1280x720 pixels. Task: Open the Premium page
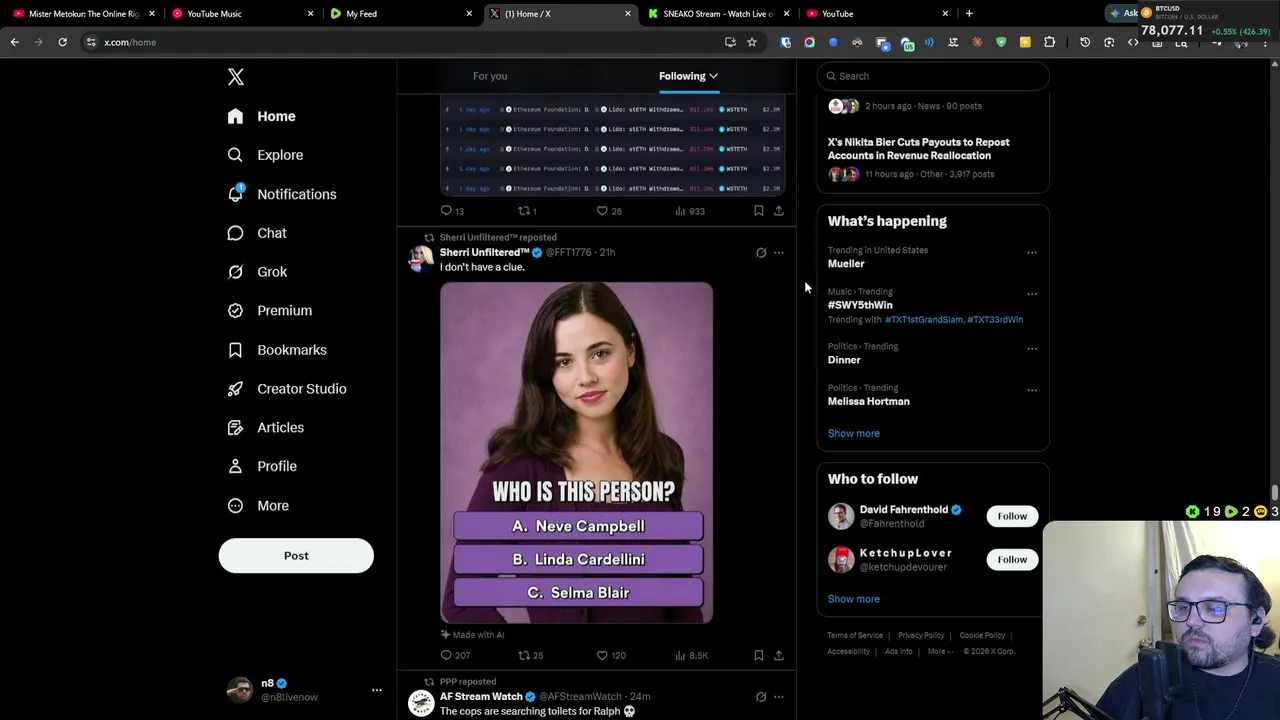pos(269,311)
